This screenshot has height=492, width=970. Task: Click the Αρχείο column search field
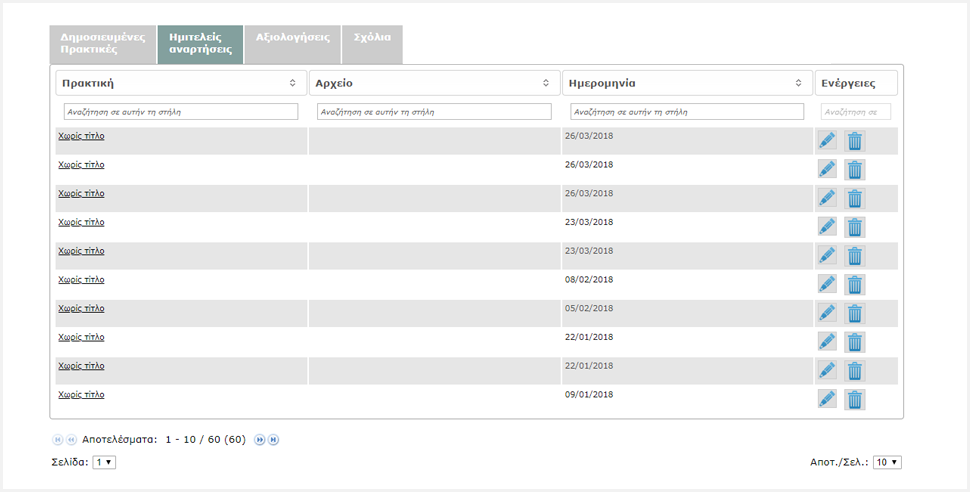pyautogui.click(x=434, y=112)
